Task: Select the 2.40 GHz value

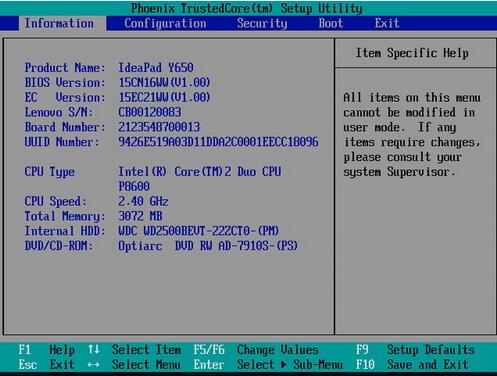Action: point(143,201)
